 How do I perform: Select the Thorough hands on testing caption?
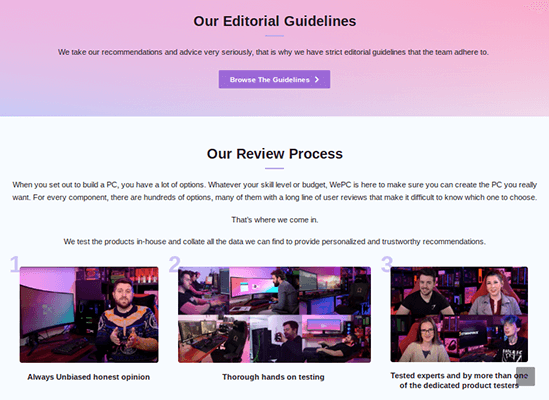273,377
